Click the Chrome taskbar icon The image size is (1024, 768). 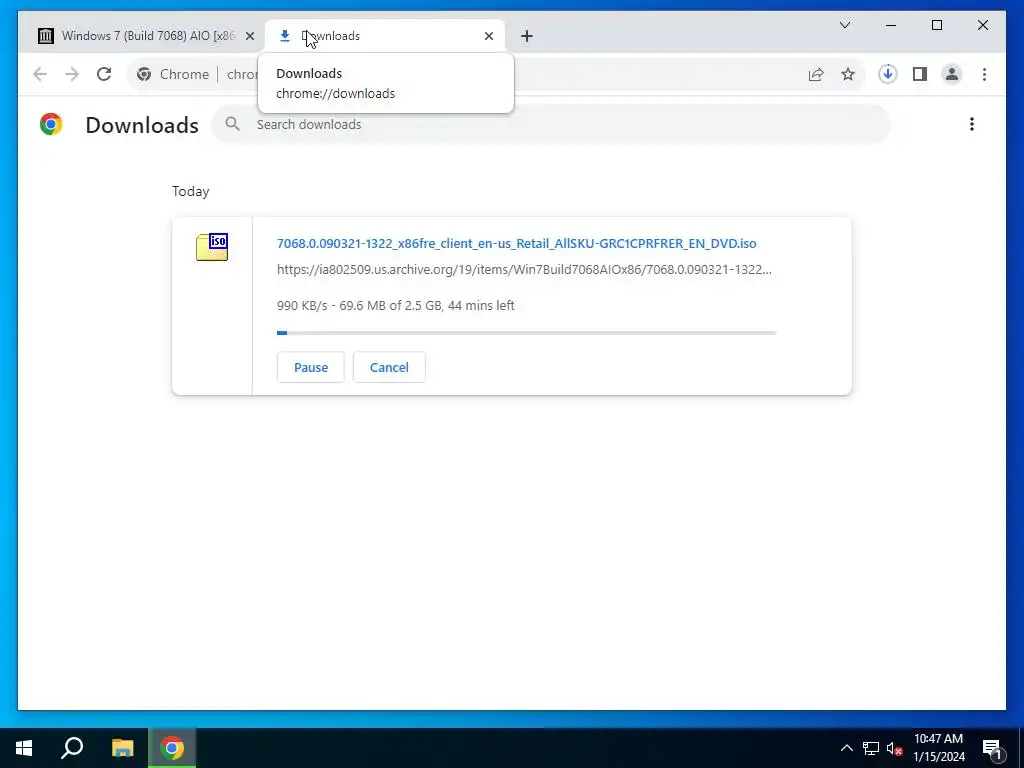[172, 748]
